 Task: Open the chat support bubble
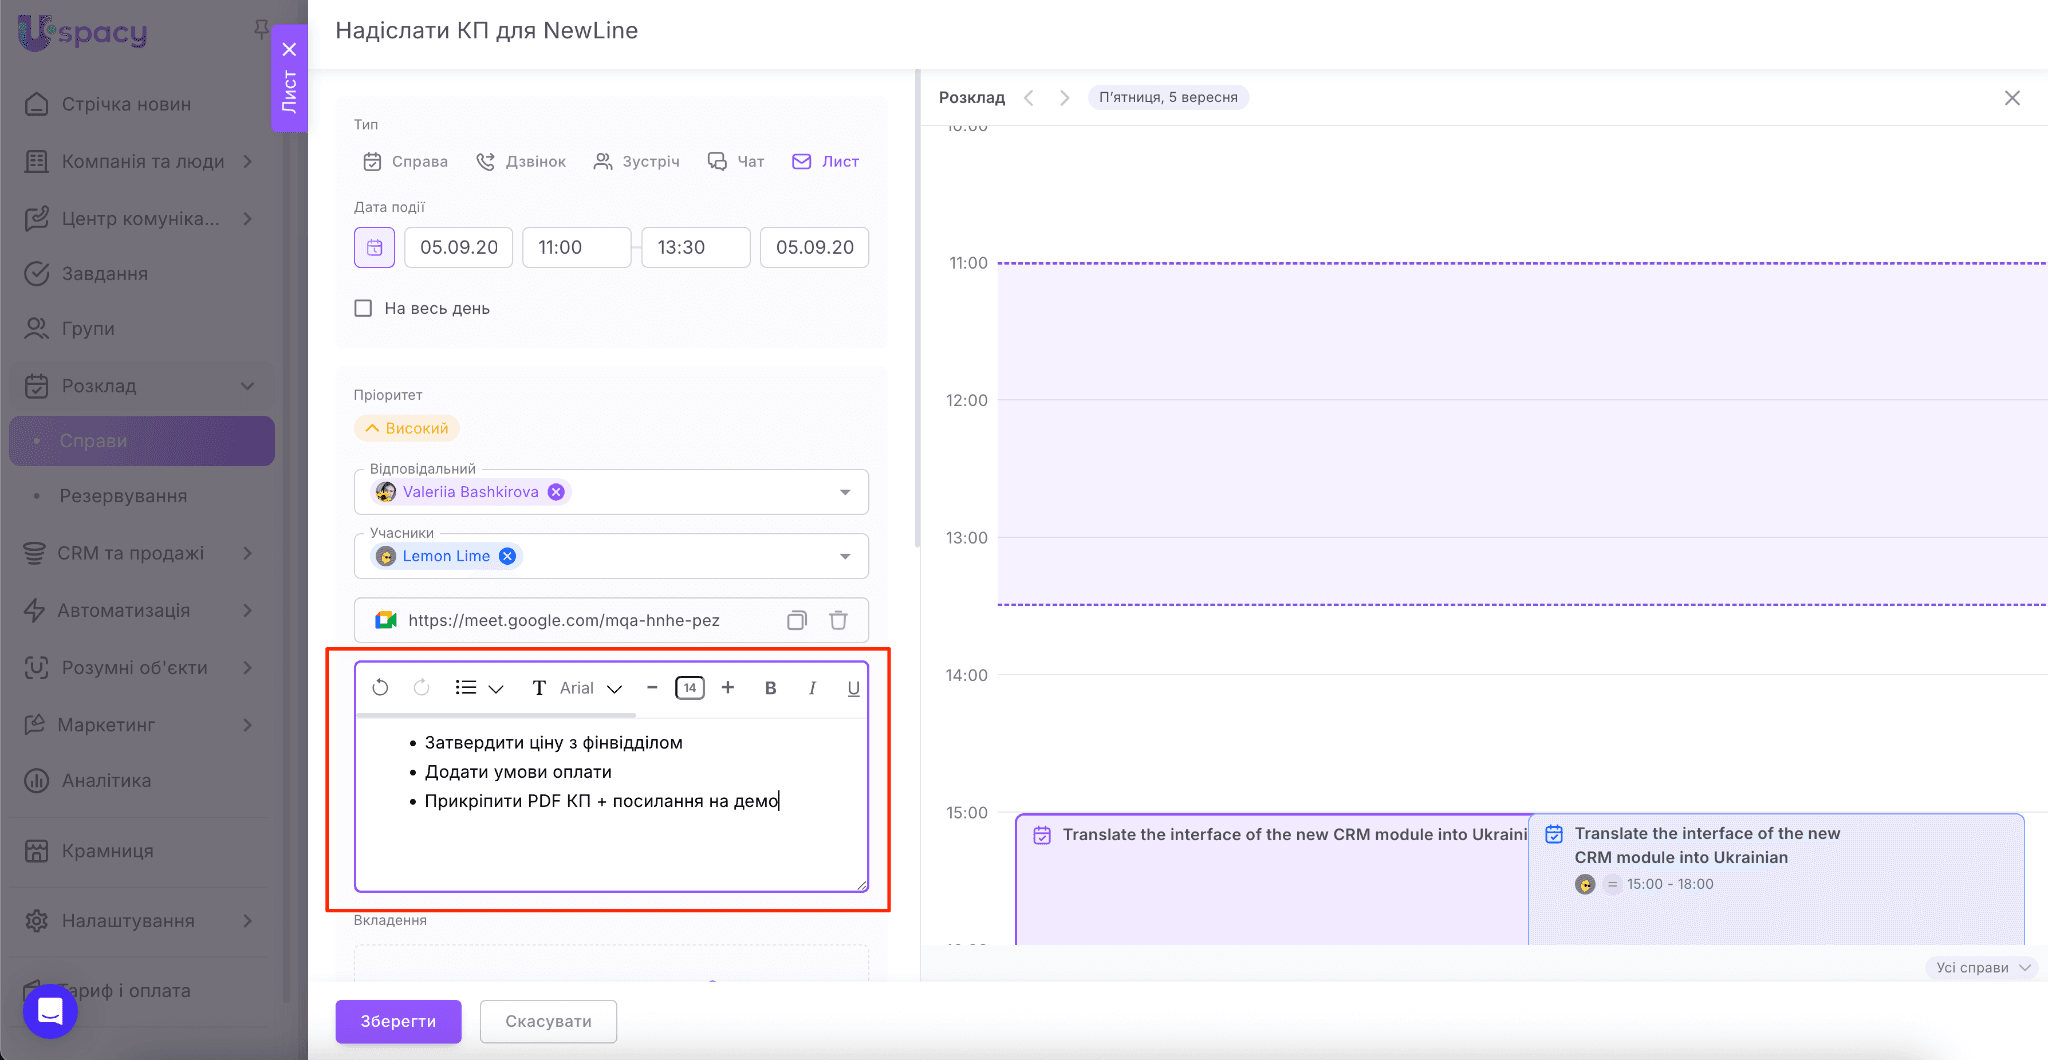(x=50, y=1011)
